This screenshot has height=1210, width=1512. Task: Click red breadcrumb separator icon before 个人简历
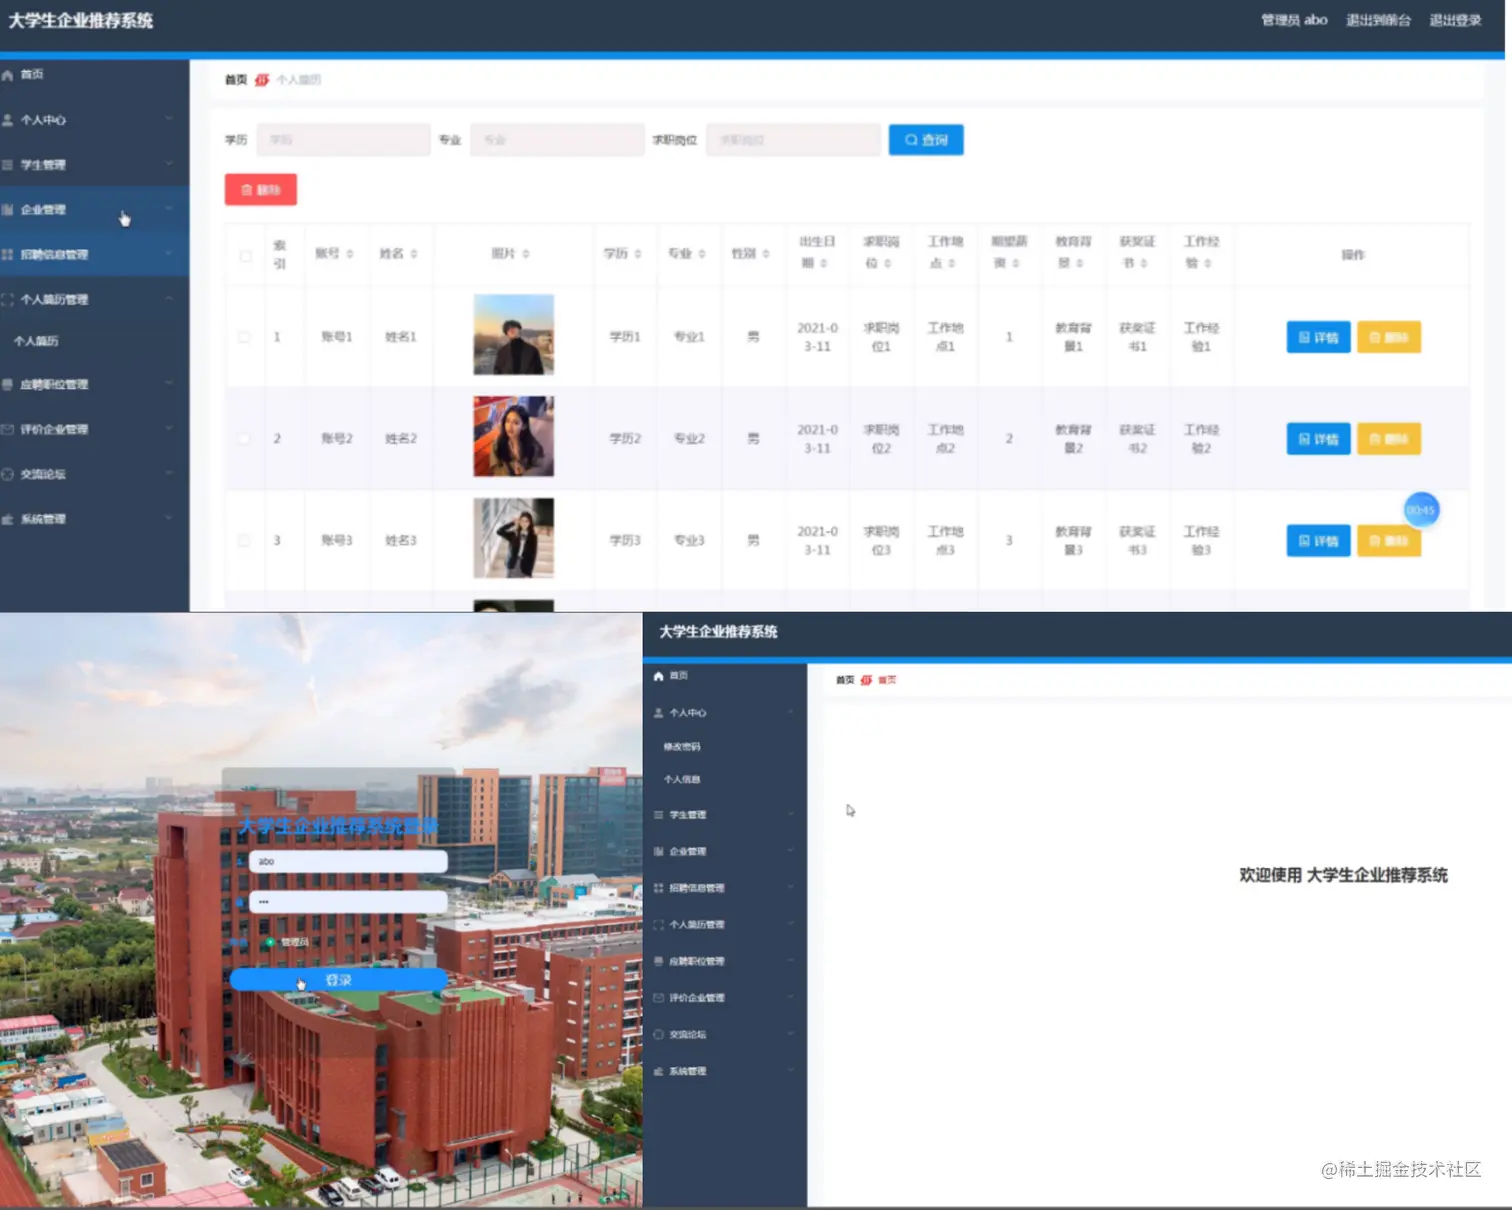point(262,80)
